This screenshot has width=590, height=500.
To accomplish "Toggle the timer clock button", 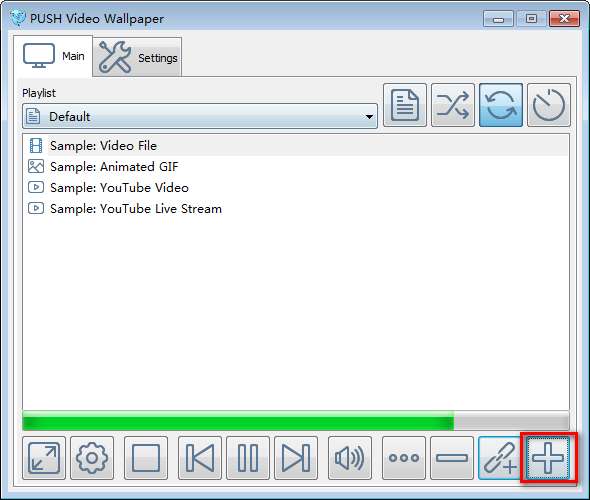I will tap(549, 105).
